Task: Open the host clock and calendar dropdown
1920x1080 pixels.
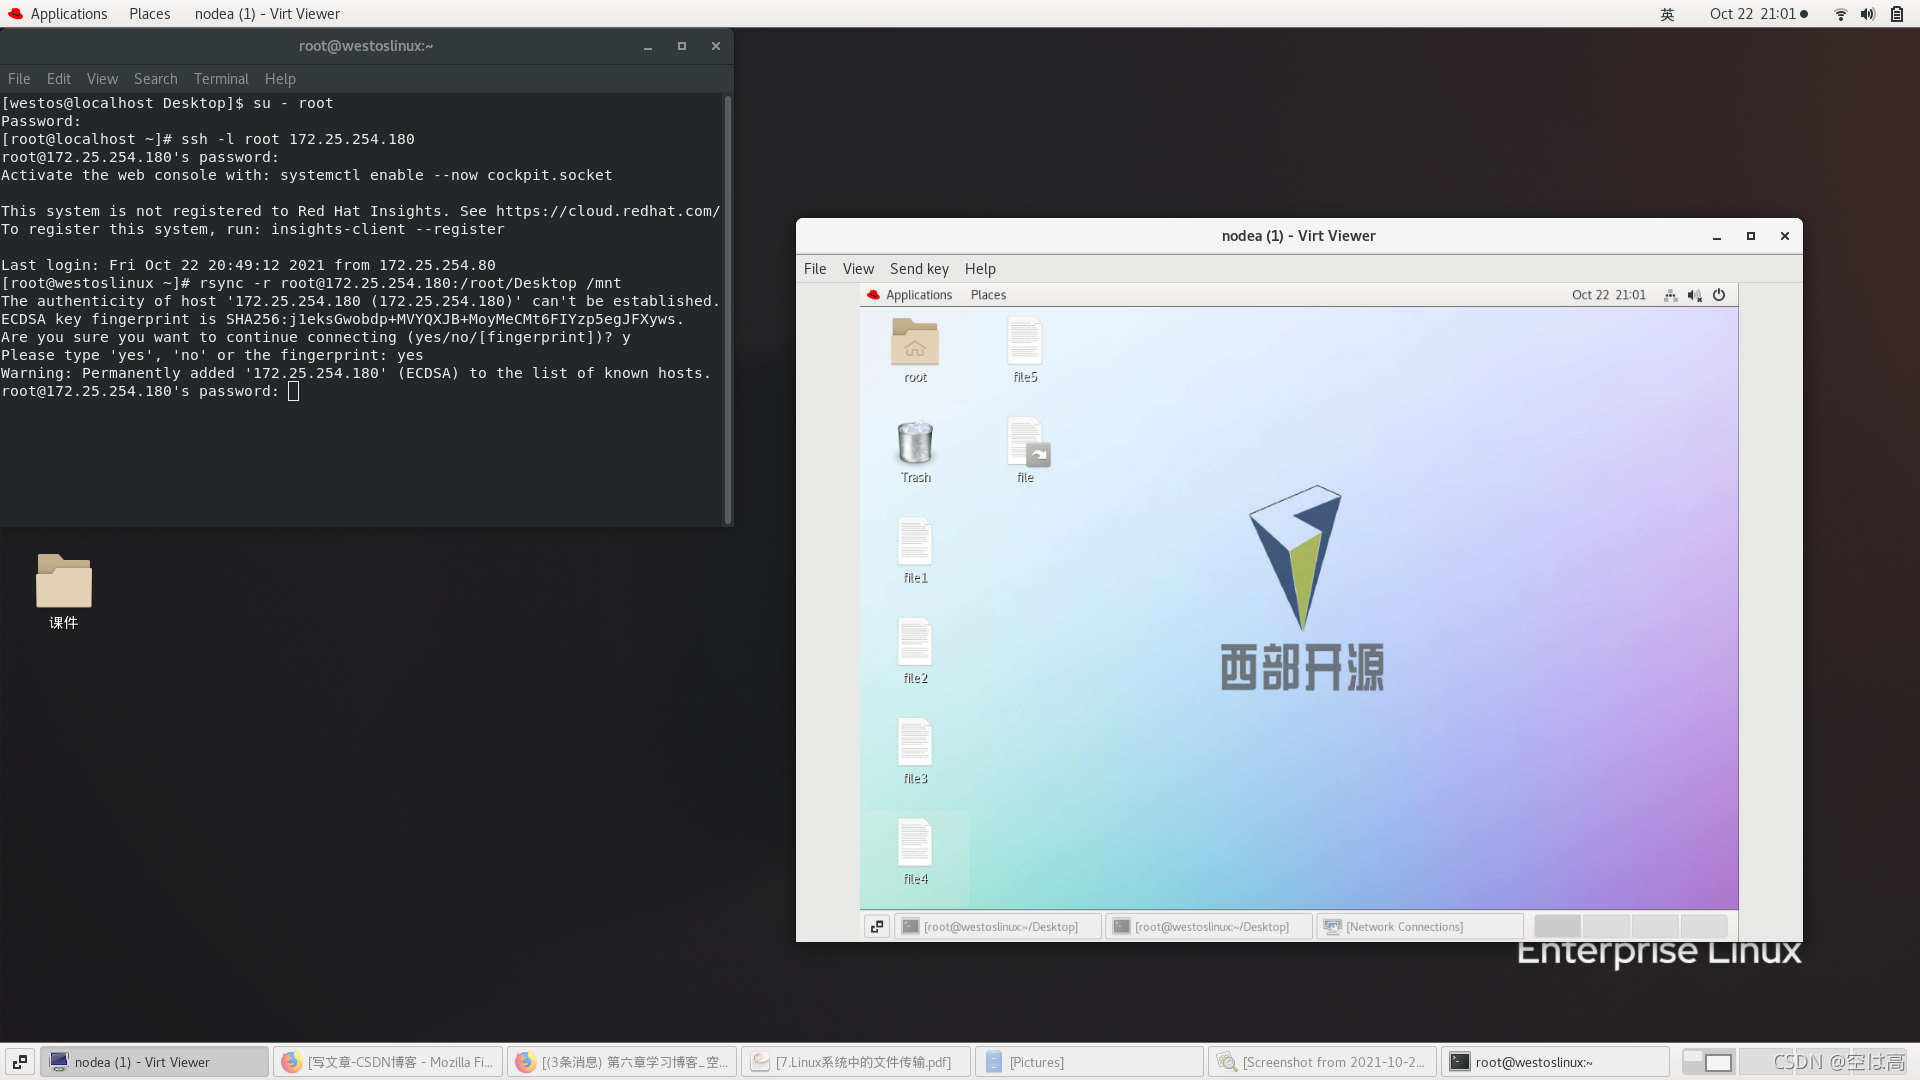Action: 1757,14
